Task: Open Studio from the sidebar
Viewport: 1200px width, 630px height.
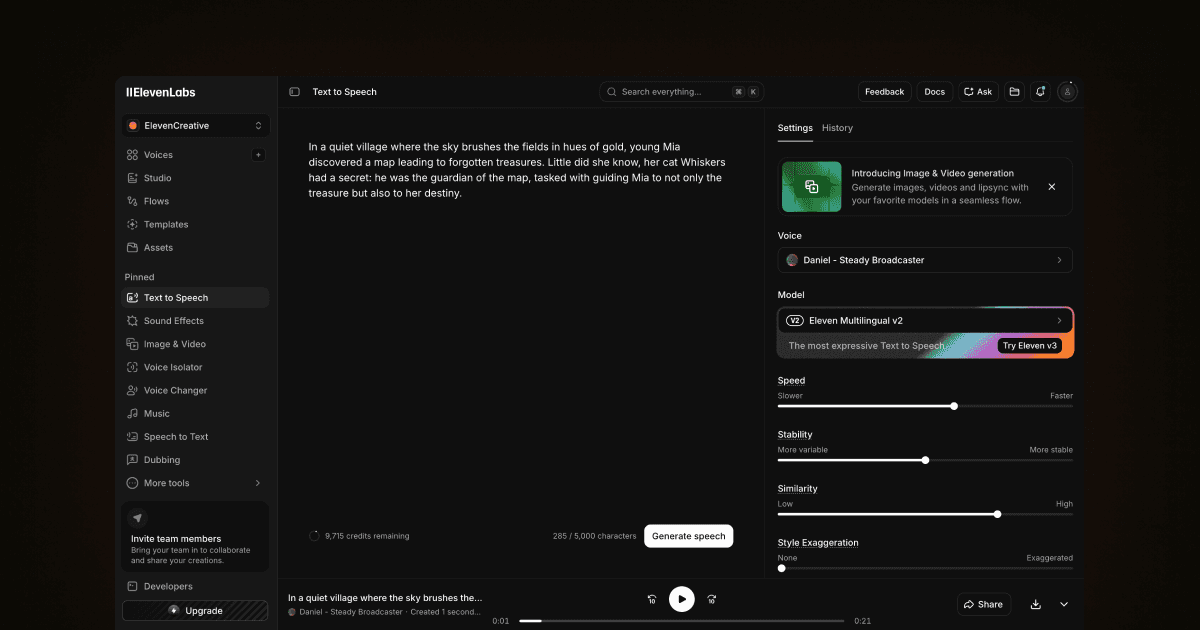Action: pyautogui.click(x=195, y=178)
